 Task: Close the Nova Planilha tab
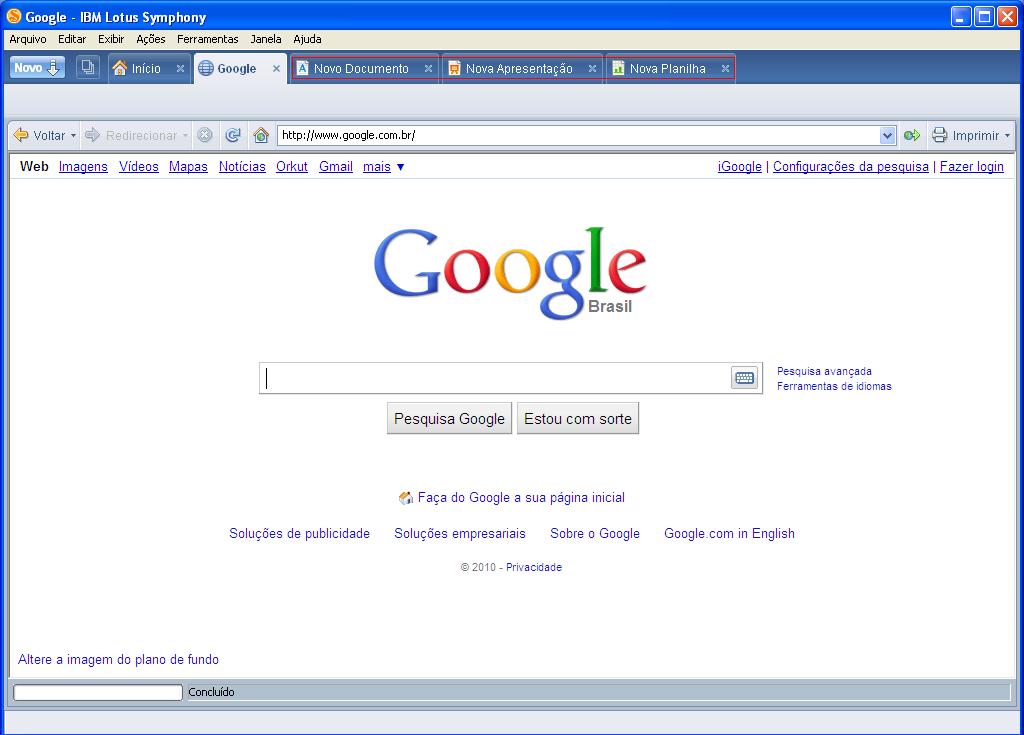[x=725, y=68]
